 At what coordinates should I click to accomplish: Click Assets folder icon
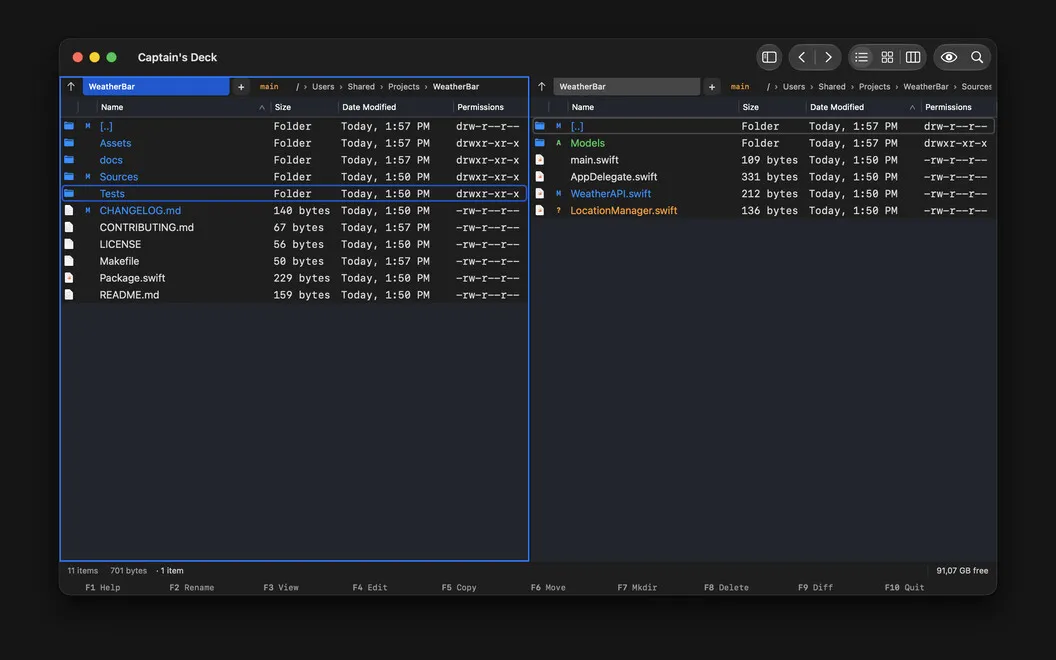[x=69, y=143]
